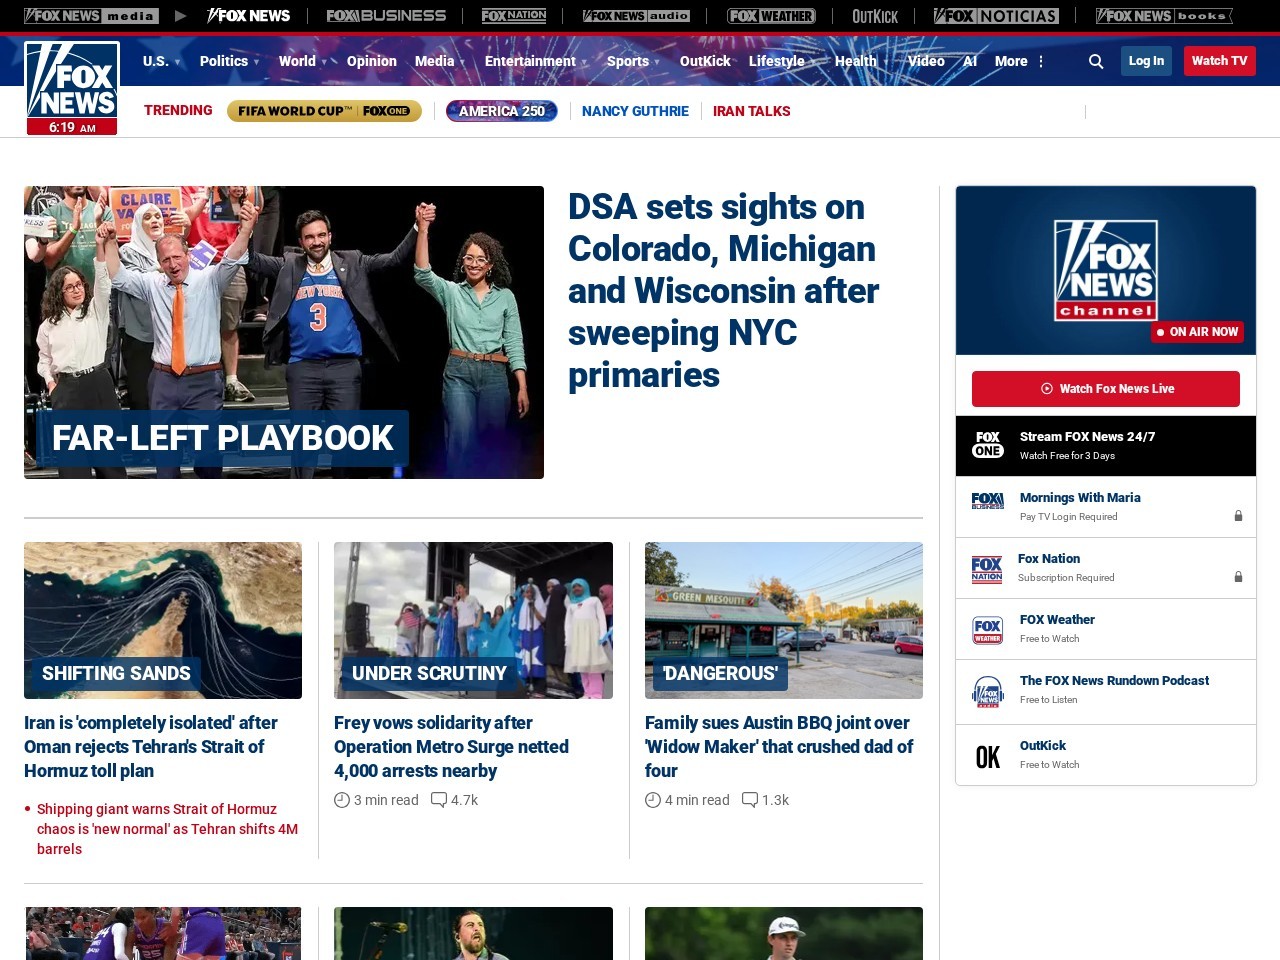Viewport: 1280px width, 960px height.
Task: Click the Rundown Podcast headphones icon
Action: point(988,692)
